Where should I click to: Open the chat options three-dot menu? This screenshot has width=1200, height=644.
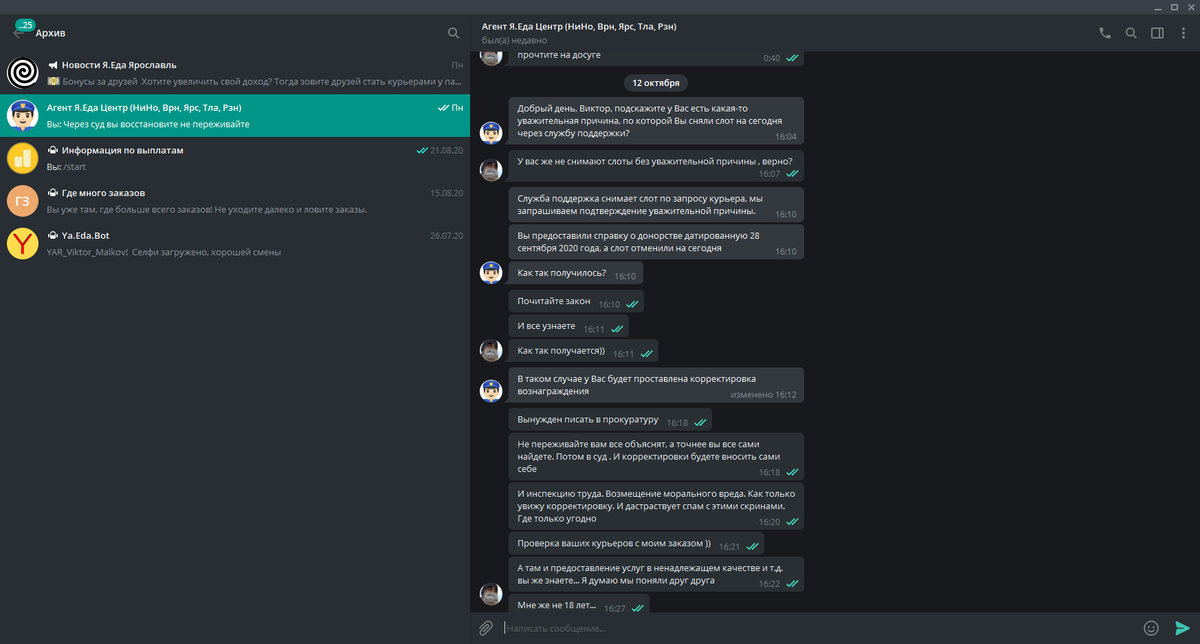1182,32
